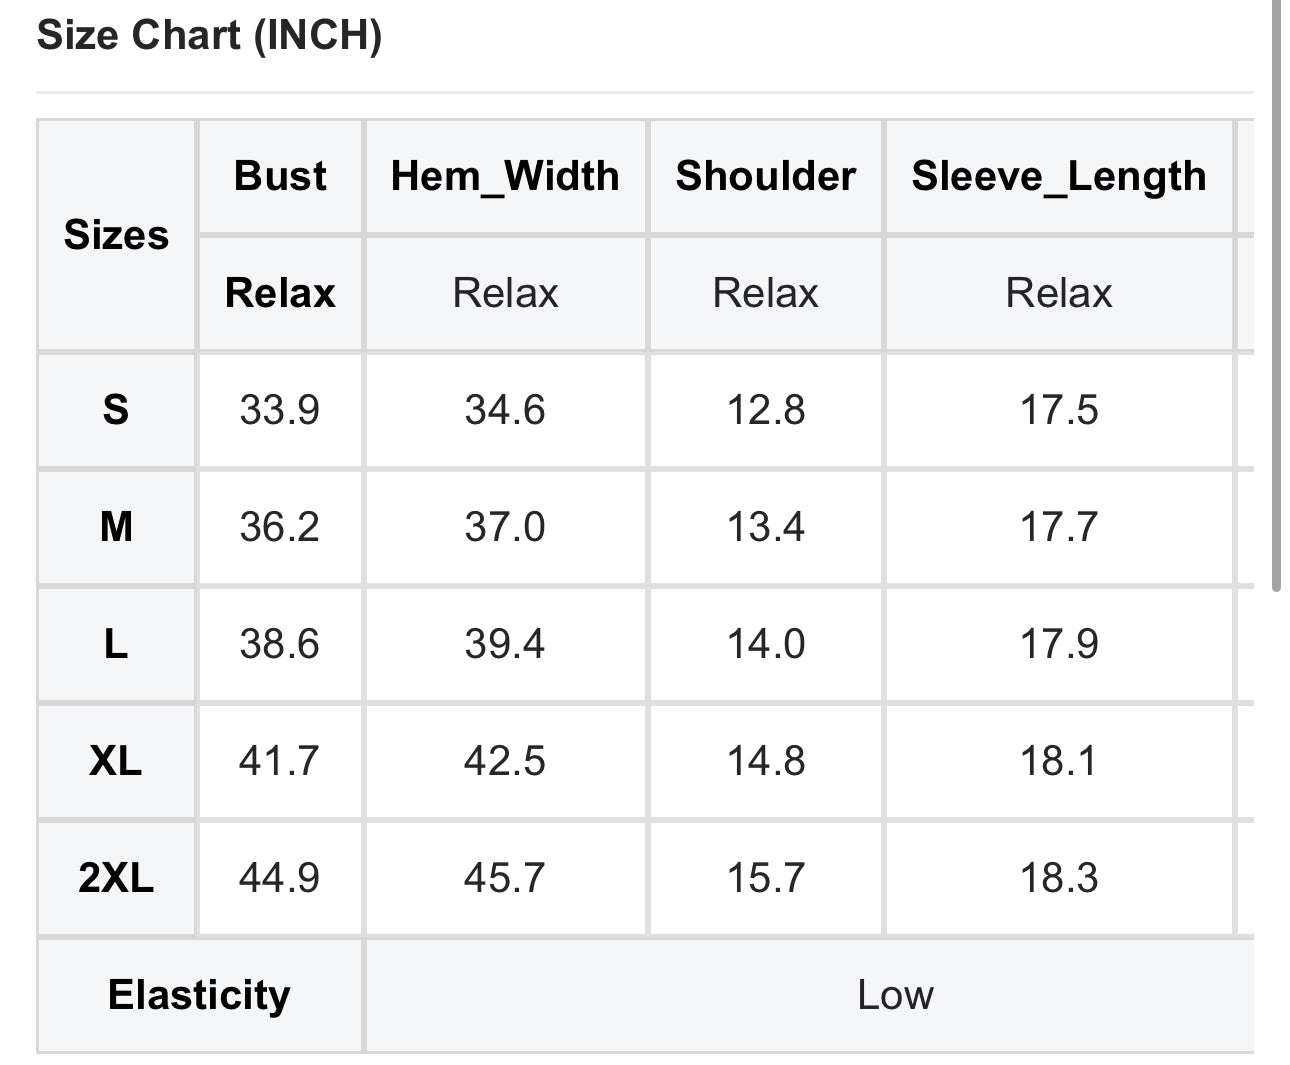
Task: Click the Size Chart (INCH) heading
Action: pyautogui.click(x=209, y=36)
